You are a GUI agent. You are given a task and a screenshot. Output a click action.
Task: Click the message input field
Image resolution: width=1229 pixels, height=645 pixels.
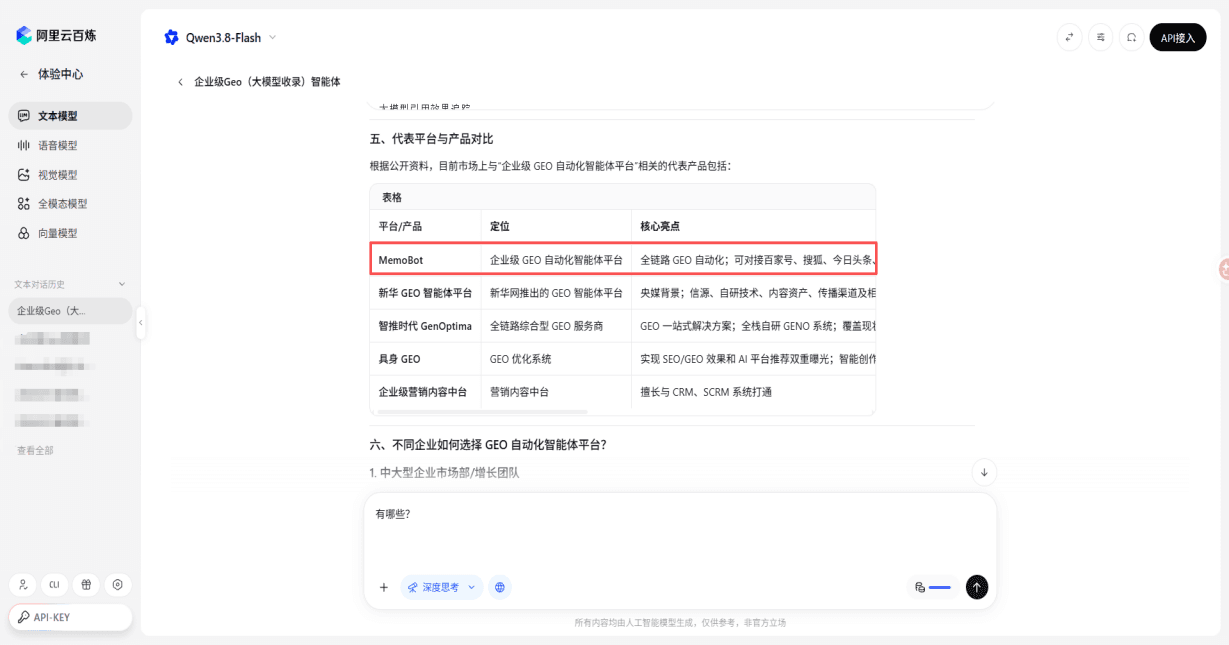[680, 530]
